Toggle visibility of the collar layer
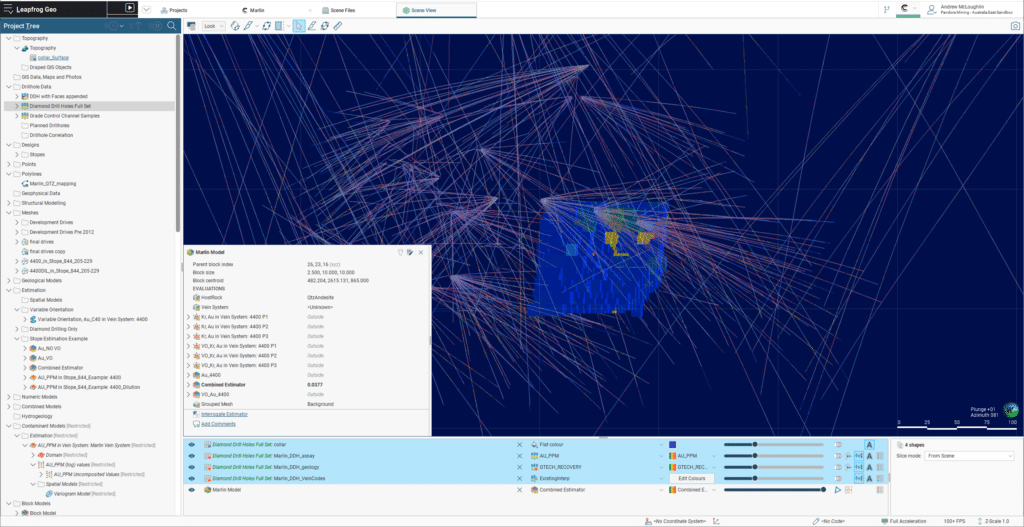1024x527 pixels. point(191,444)
